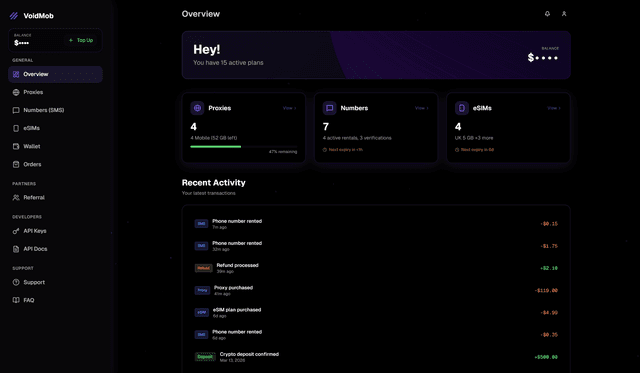Open the API Keys page
Image resolution: width=640 pixels, height=373 pixels.
point(55,231)
